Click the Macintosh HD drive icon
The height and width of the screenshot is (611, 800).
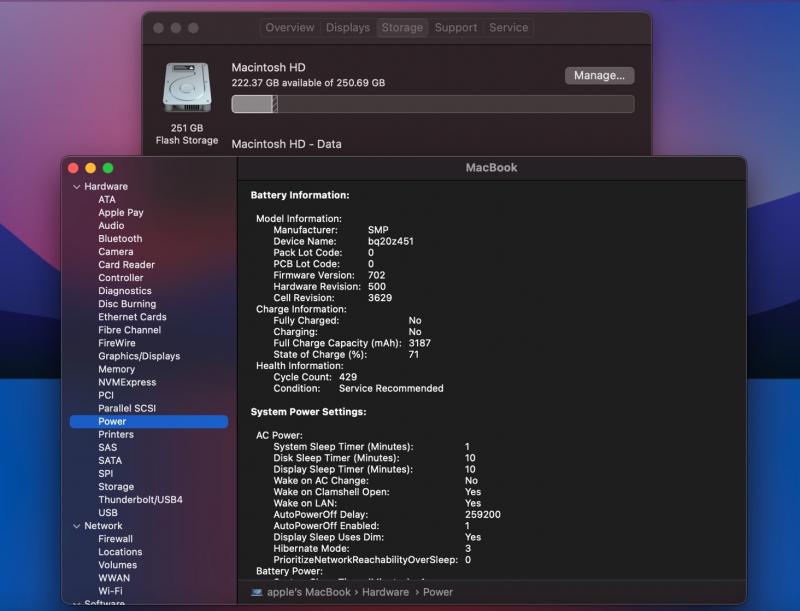pyautogui.click(x=187, y=87)
